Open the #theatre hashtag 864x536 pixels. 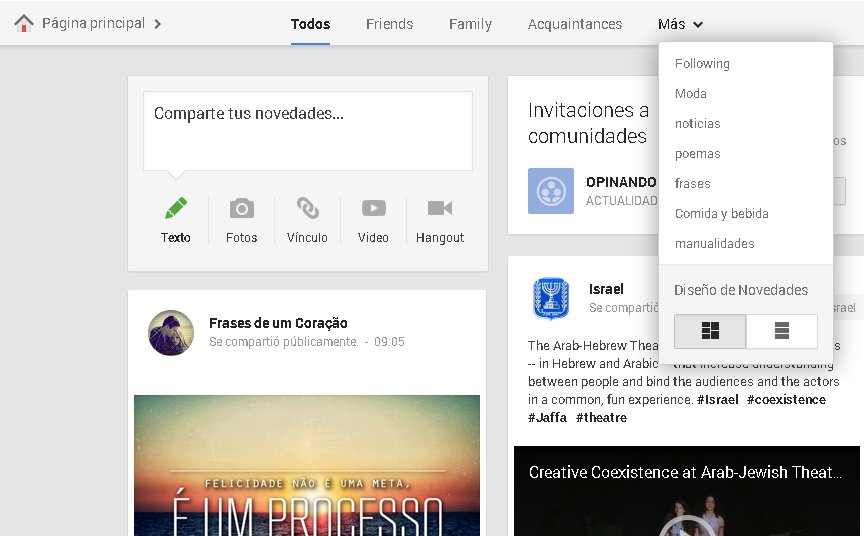click(x=601, y=418)
